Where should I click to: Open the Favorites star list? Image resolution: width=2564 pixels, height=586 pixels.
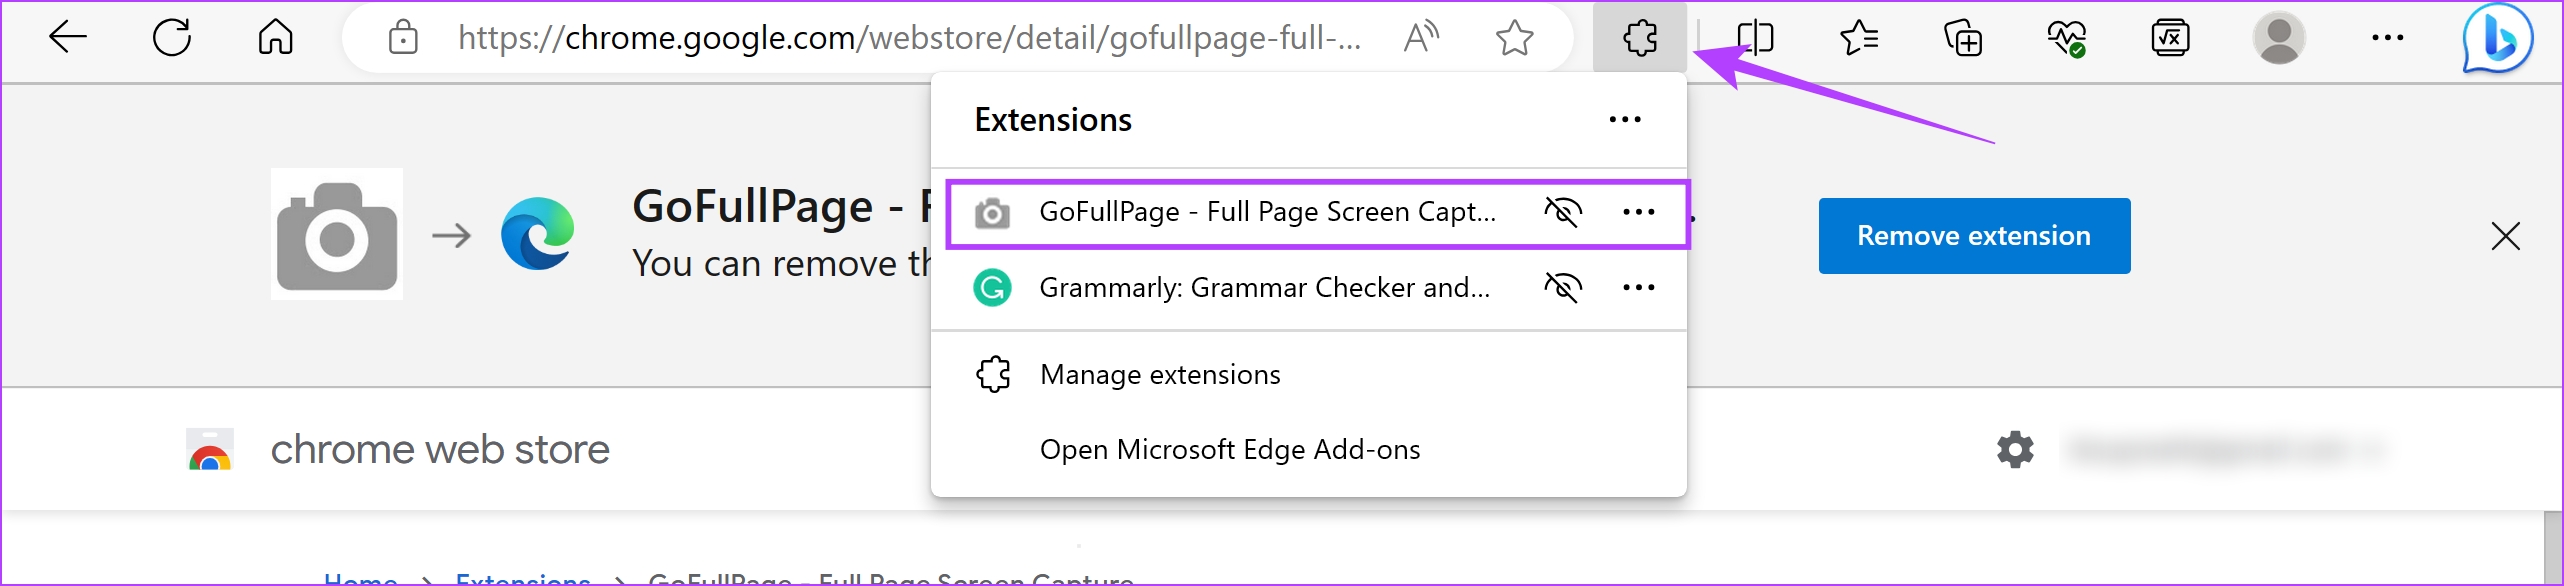[x=1858, y=38]
